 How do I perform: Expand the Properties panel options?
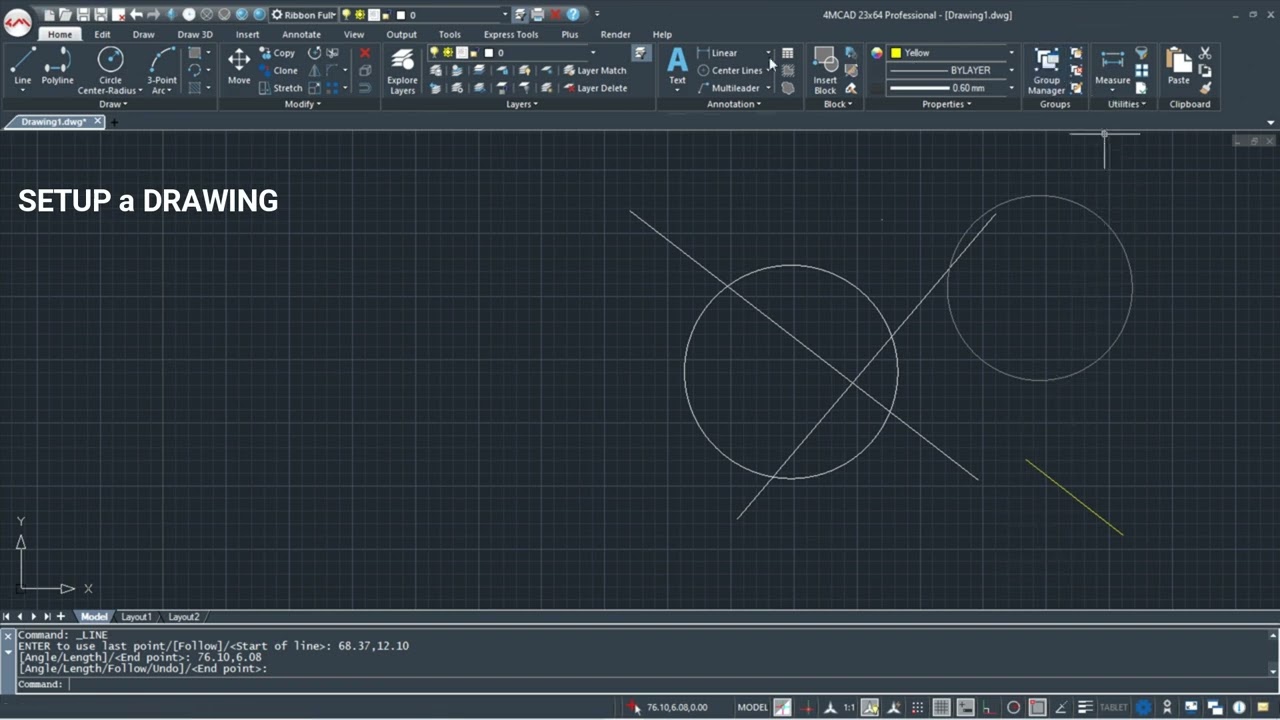coord(946,104)
